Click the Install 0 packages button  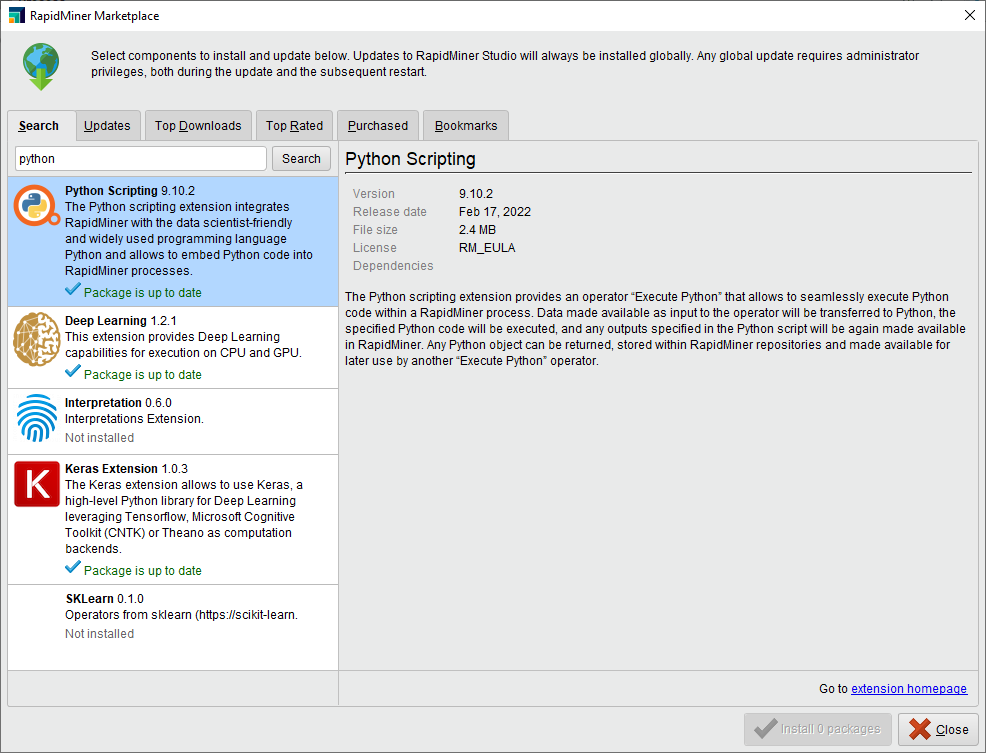(x=817, y=729)
